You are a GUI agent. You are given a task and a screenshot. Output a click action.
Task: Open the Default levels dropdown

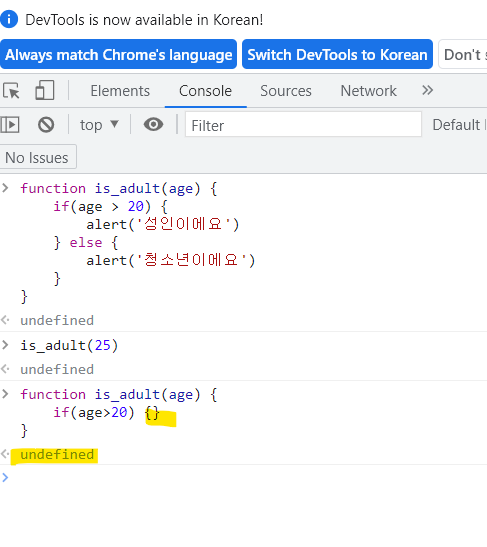tap(459, 125)
